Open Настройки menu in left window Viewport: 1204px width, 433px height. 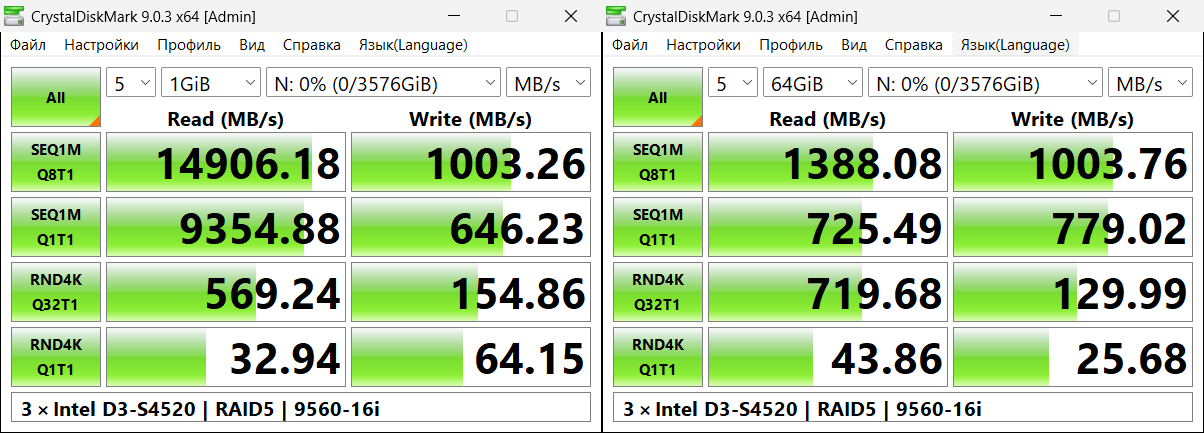pyautogui.click(x=101, y=45)
